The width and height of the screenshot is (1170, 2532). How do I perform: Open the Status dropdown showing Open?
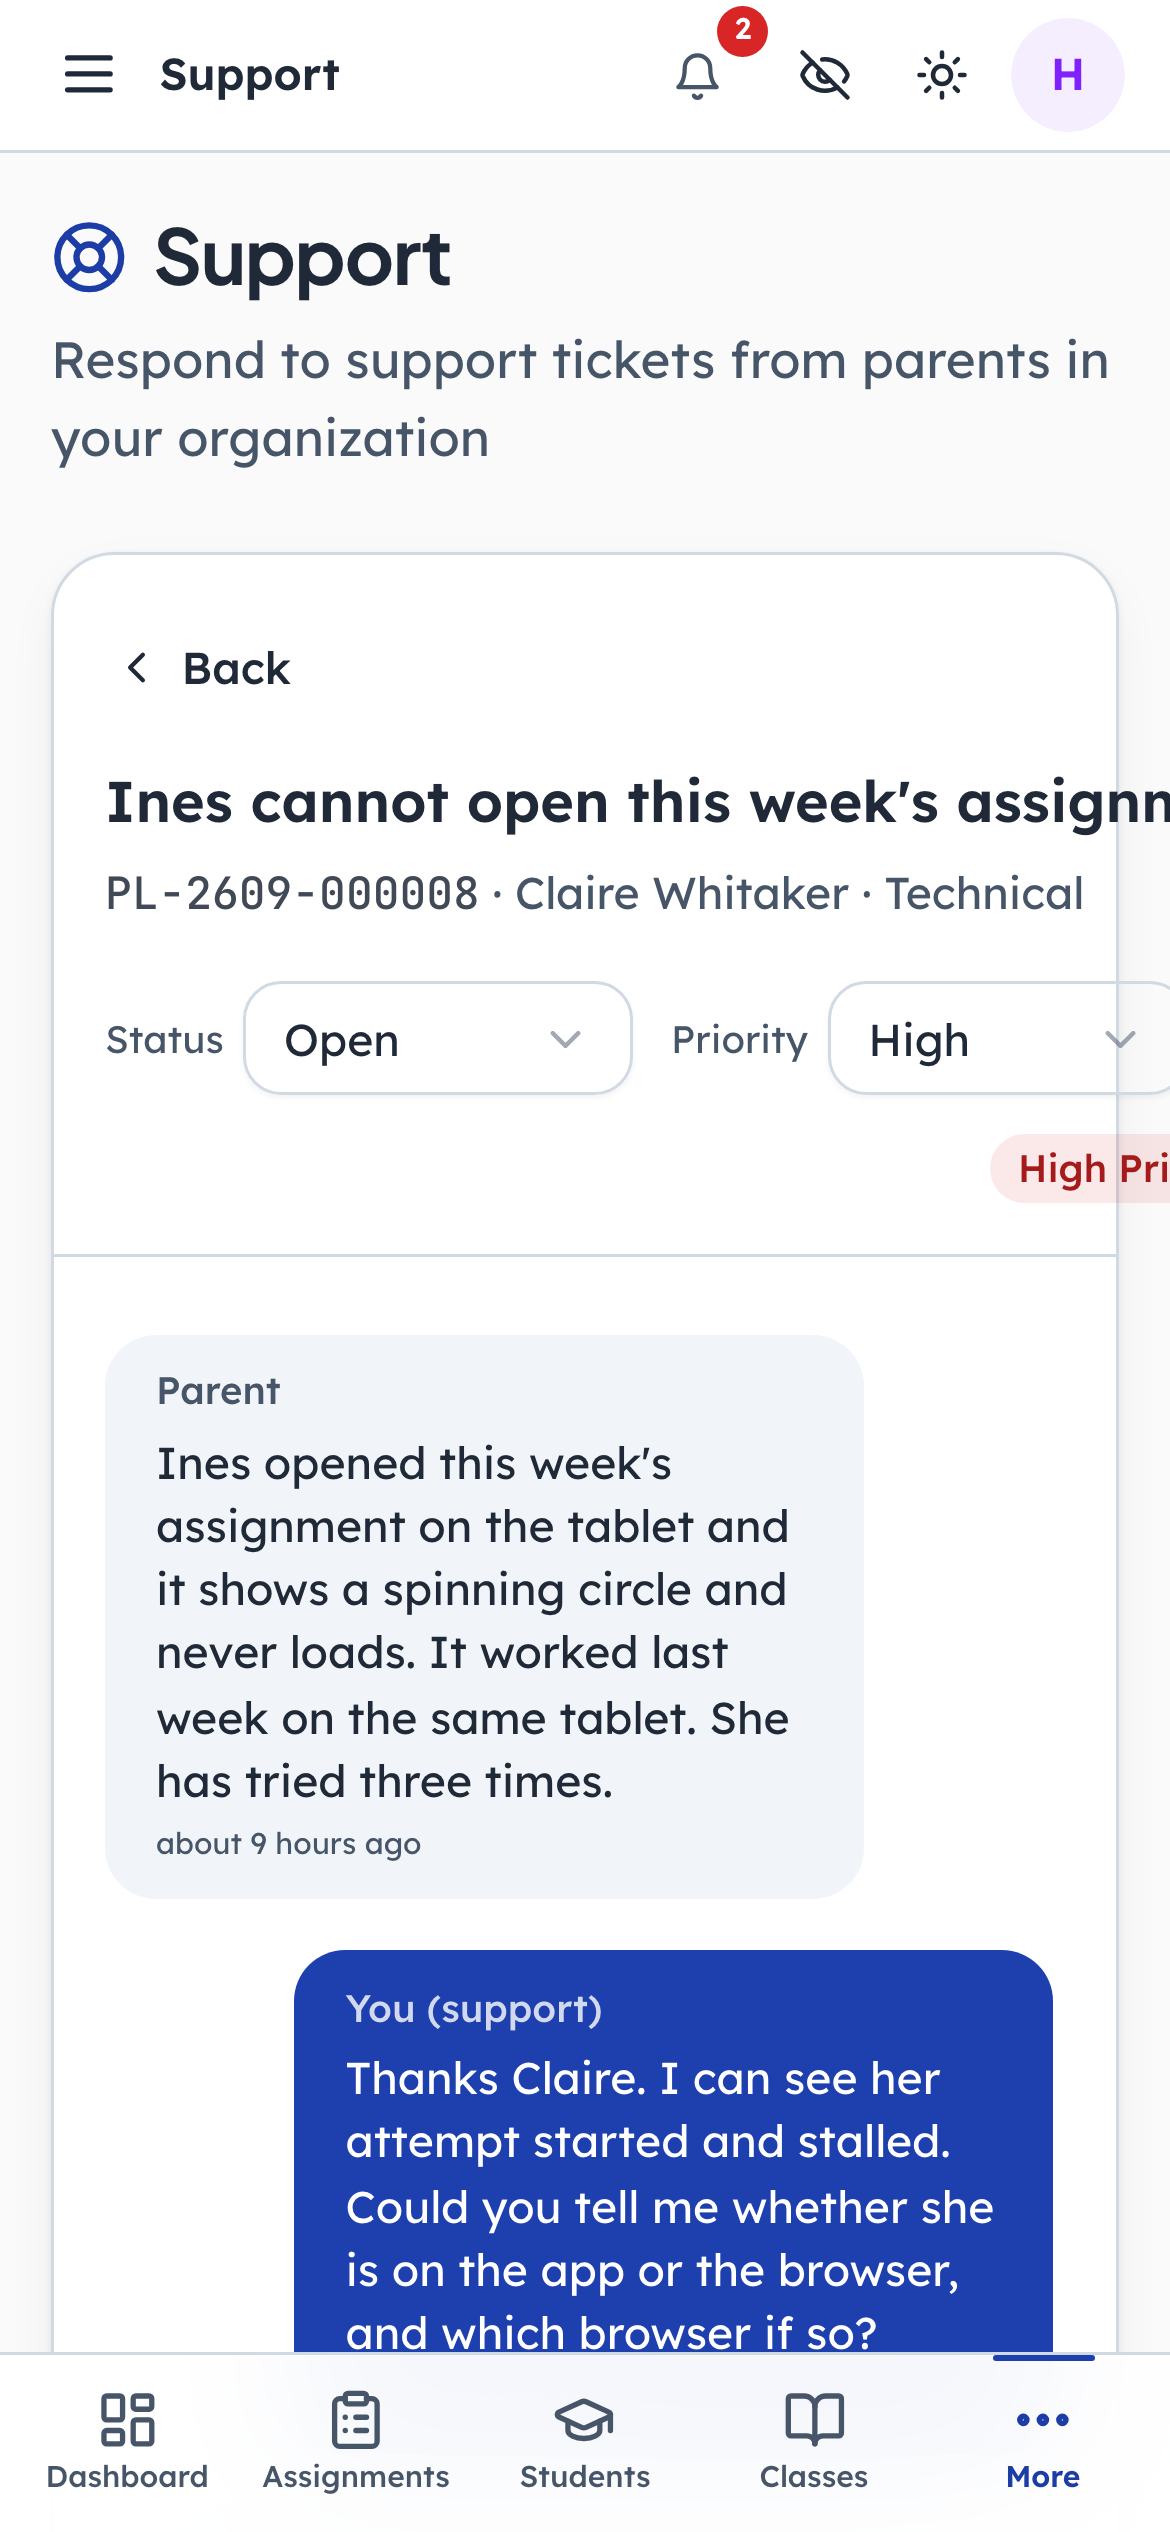(438, 1039)
